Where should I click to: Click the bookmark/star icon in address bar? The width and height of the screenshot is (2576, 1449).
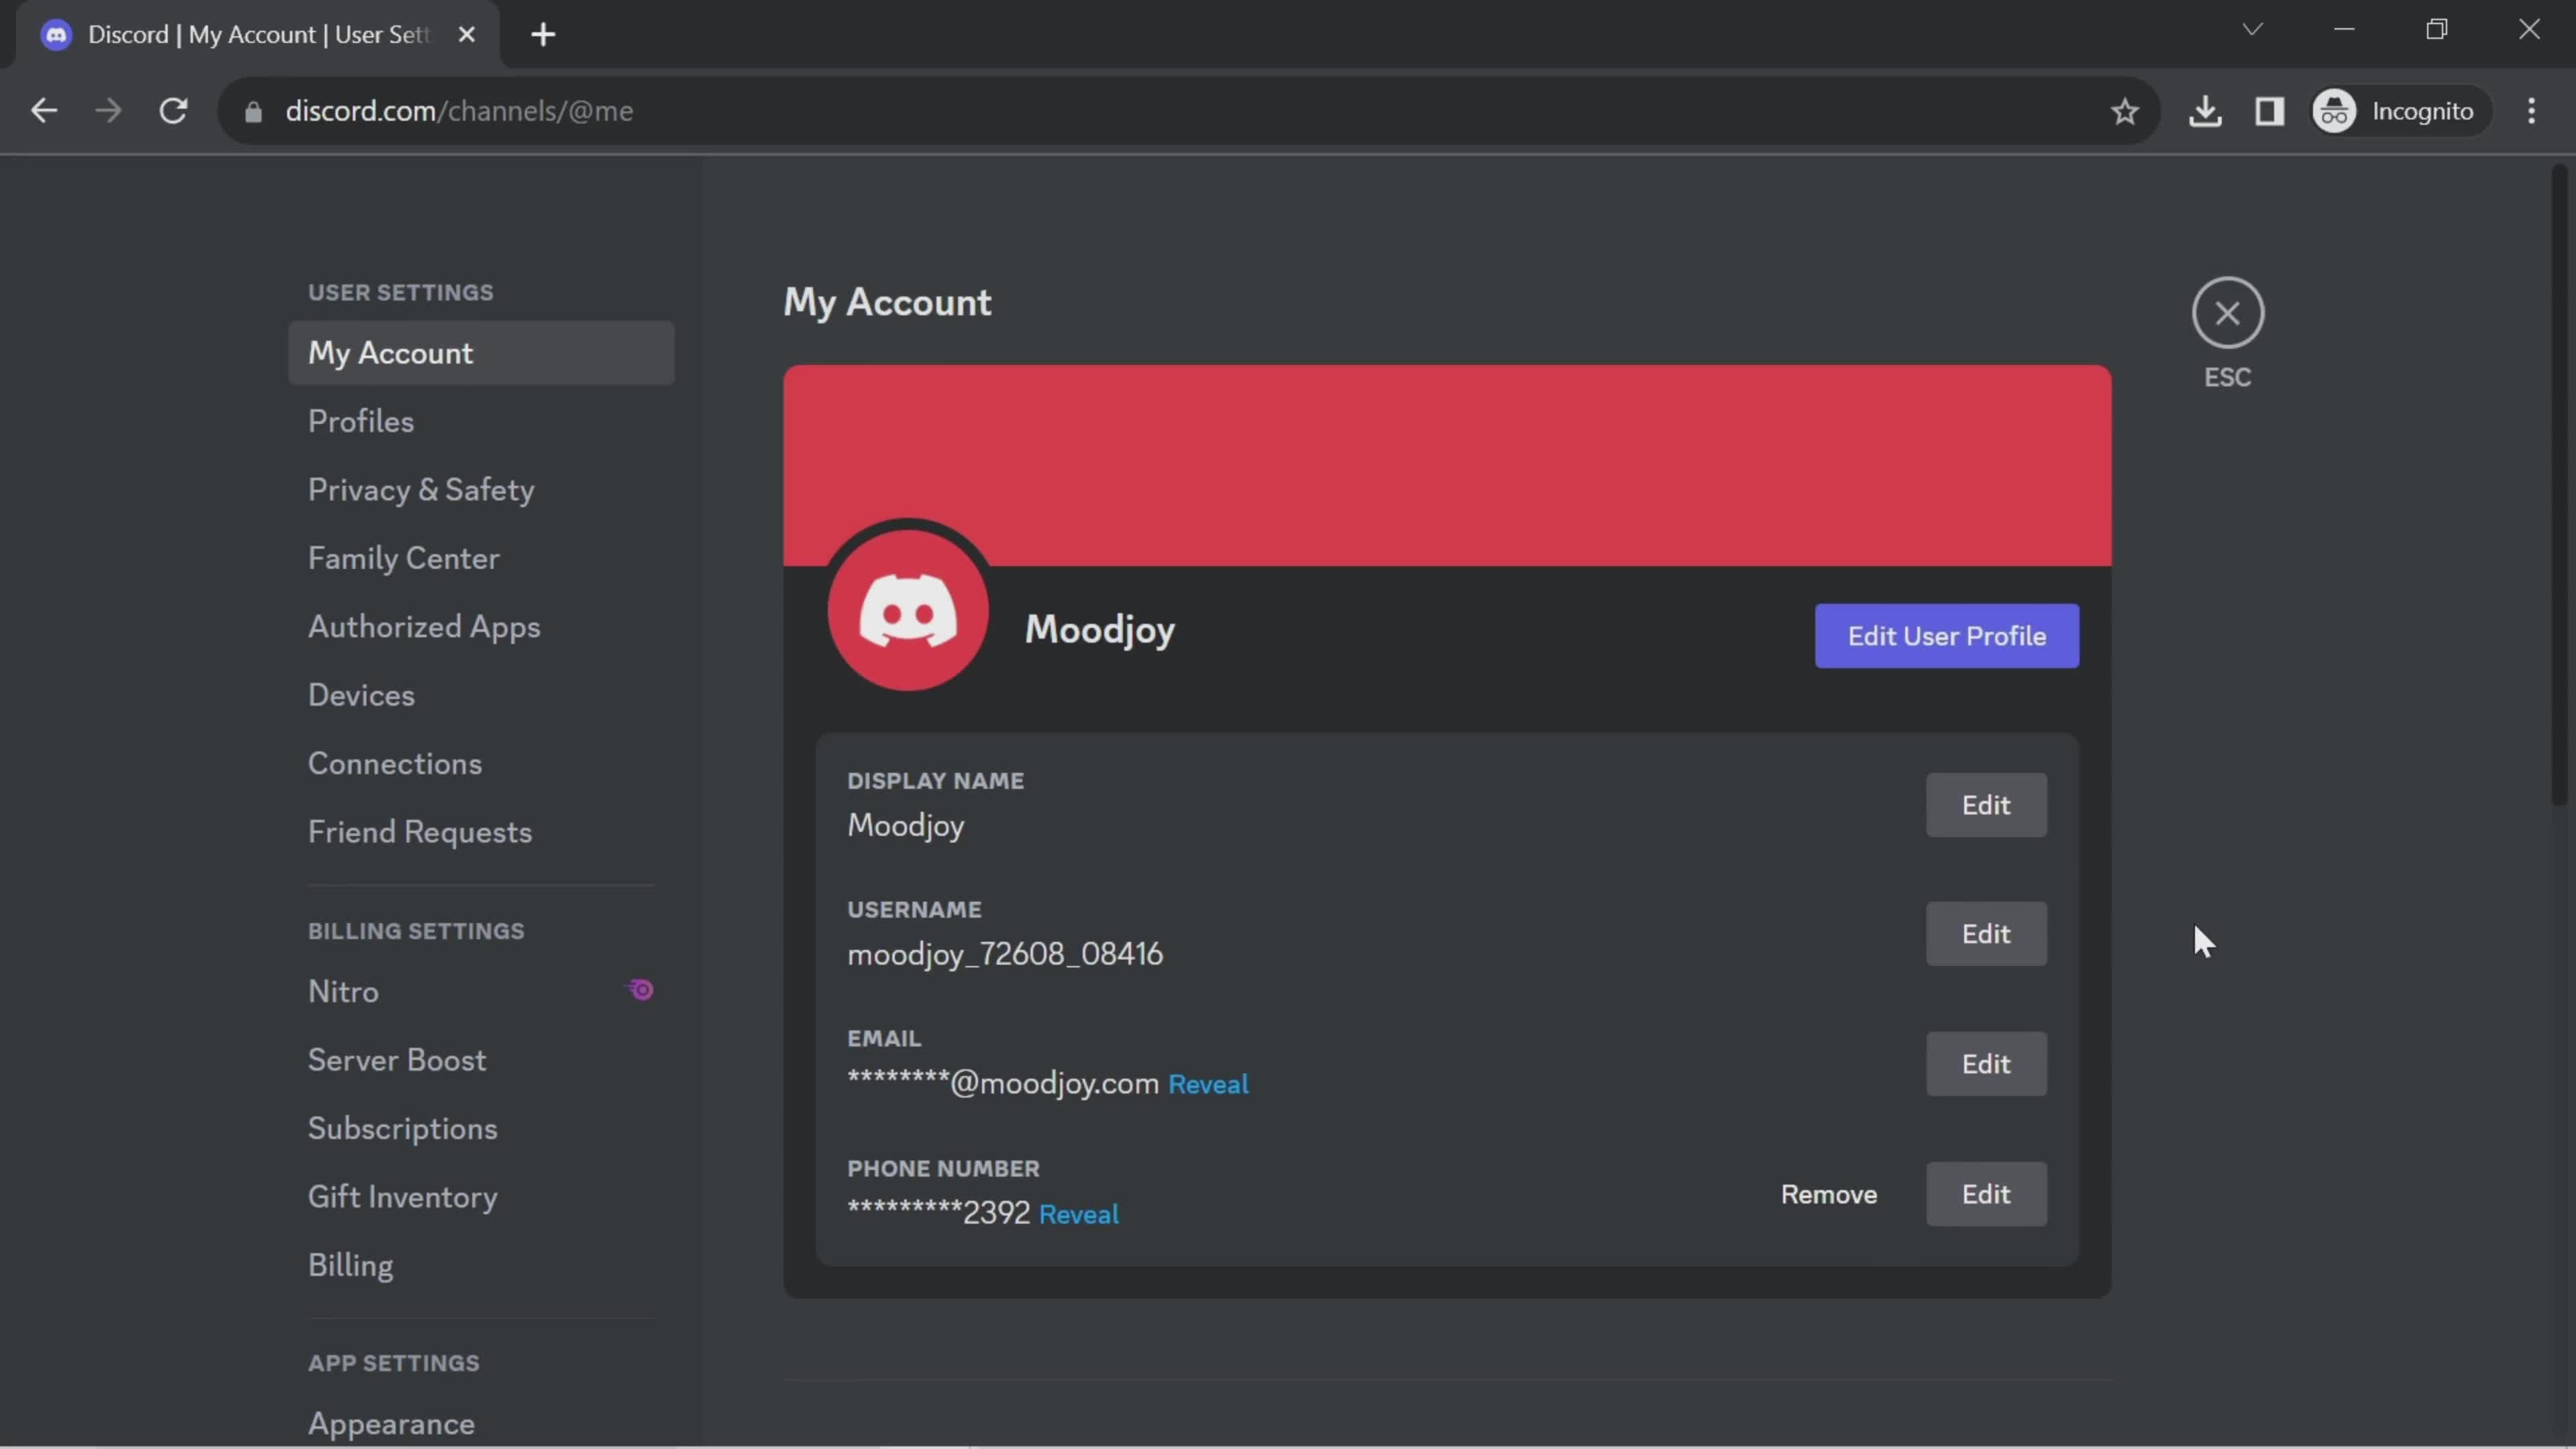[2123, 111]
